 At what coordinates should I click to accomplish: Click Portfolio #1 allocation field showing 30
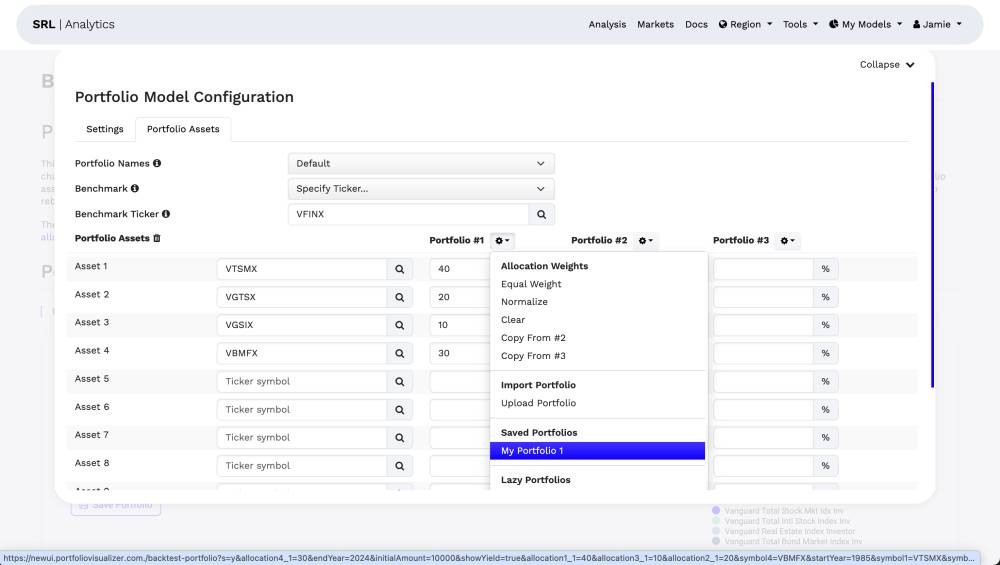(x=460, y=353)
